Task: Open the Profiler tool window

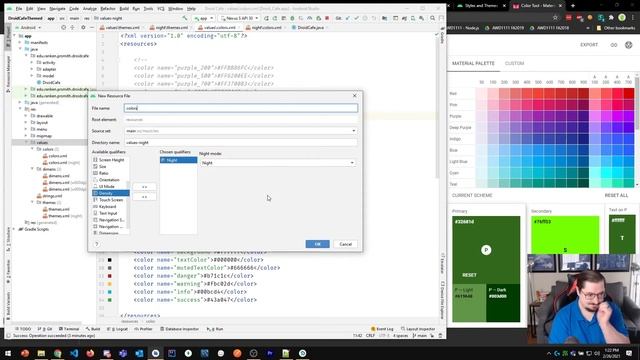Action: [x=143, y=329]
